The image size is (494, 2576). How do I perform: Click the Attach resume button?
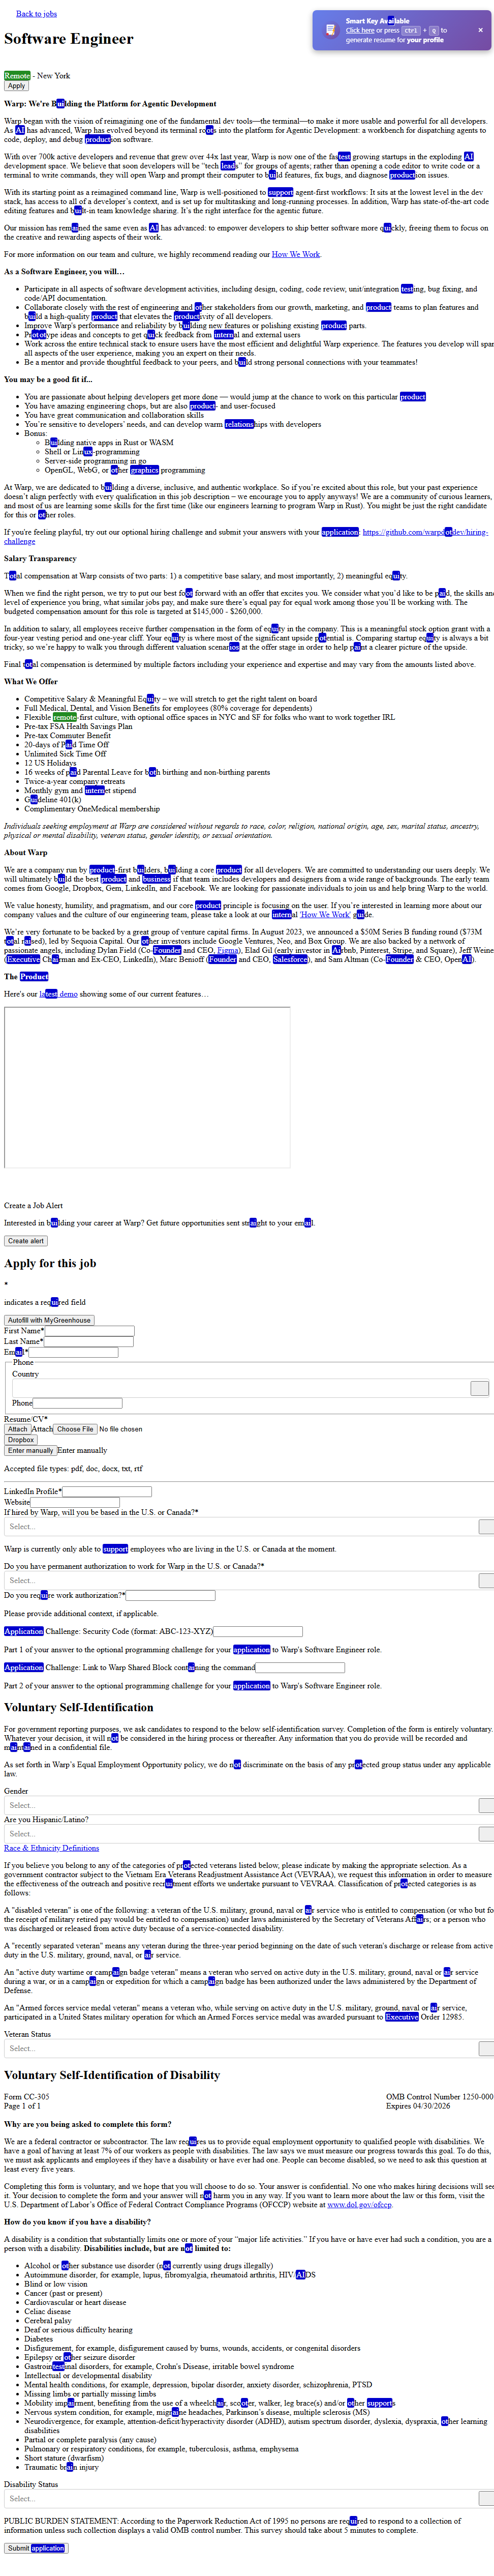17,1429
